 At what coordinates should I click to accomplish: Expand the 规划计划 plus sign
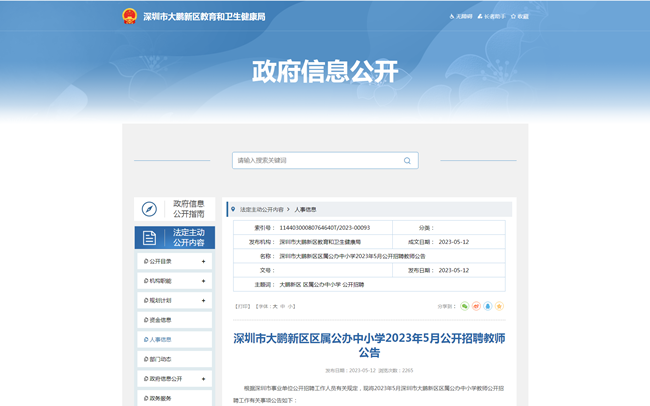(x=204, y=300)
